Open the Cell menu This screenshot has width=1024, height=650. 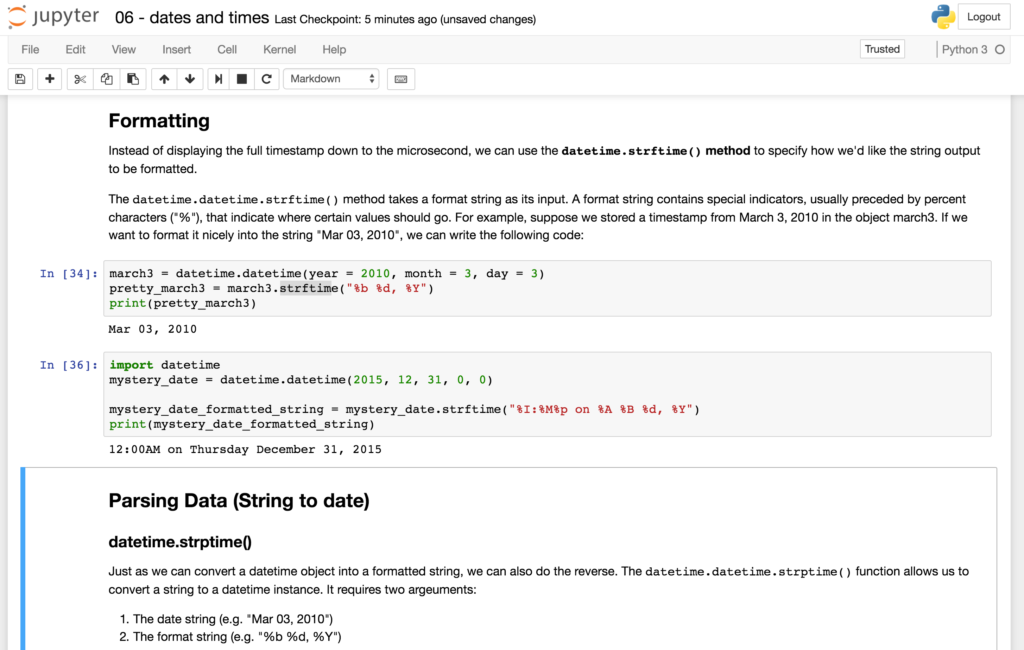pyautogui.click(x=227, y=50)
